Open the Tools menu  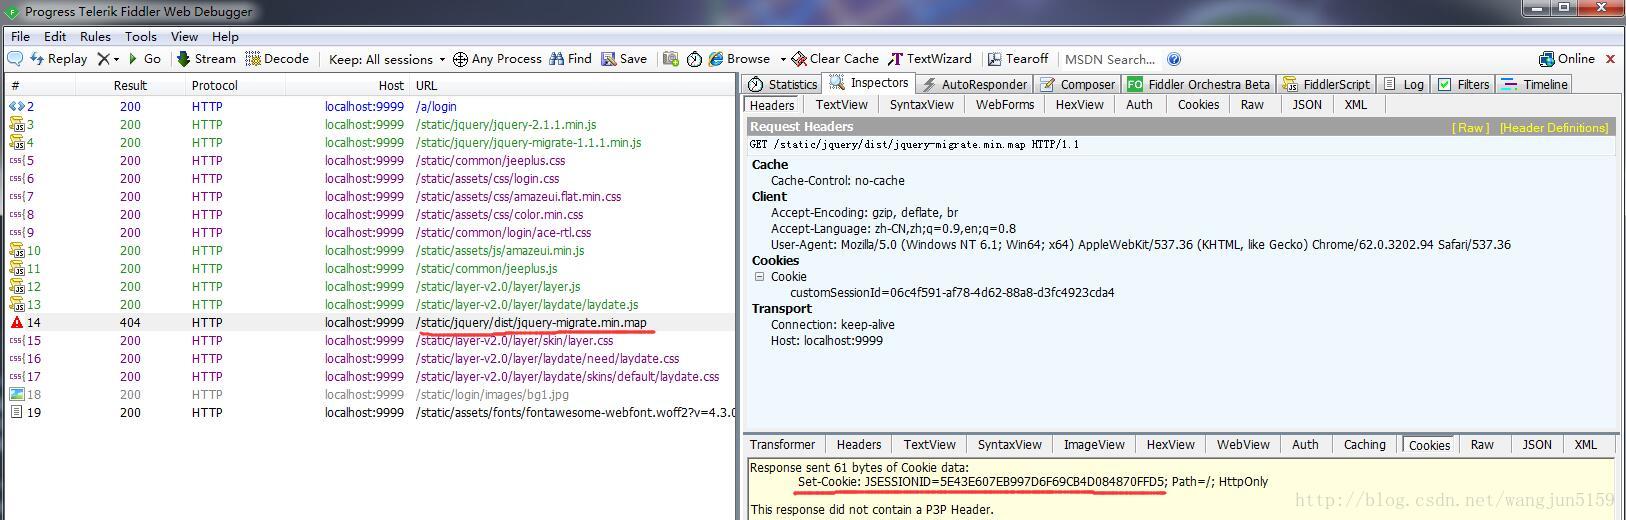(141, 36)
